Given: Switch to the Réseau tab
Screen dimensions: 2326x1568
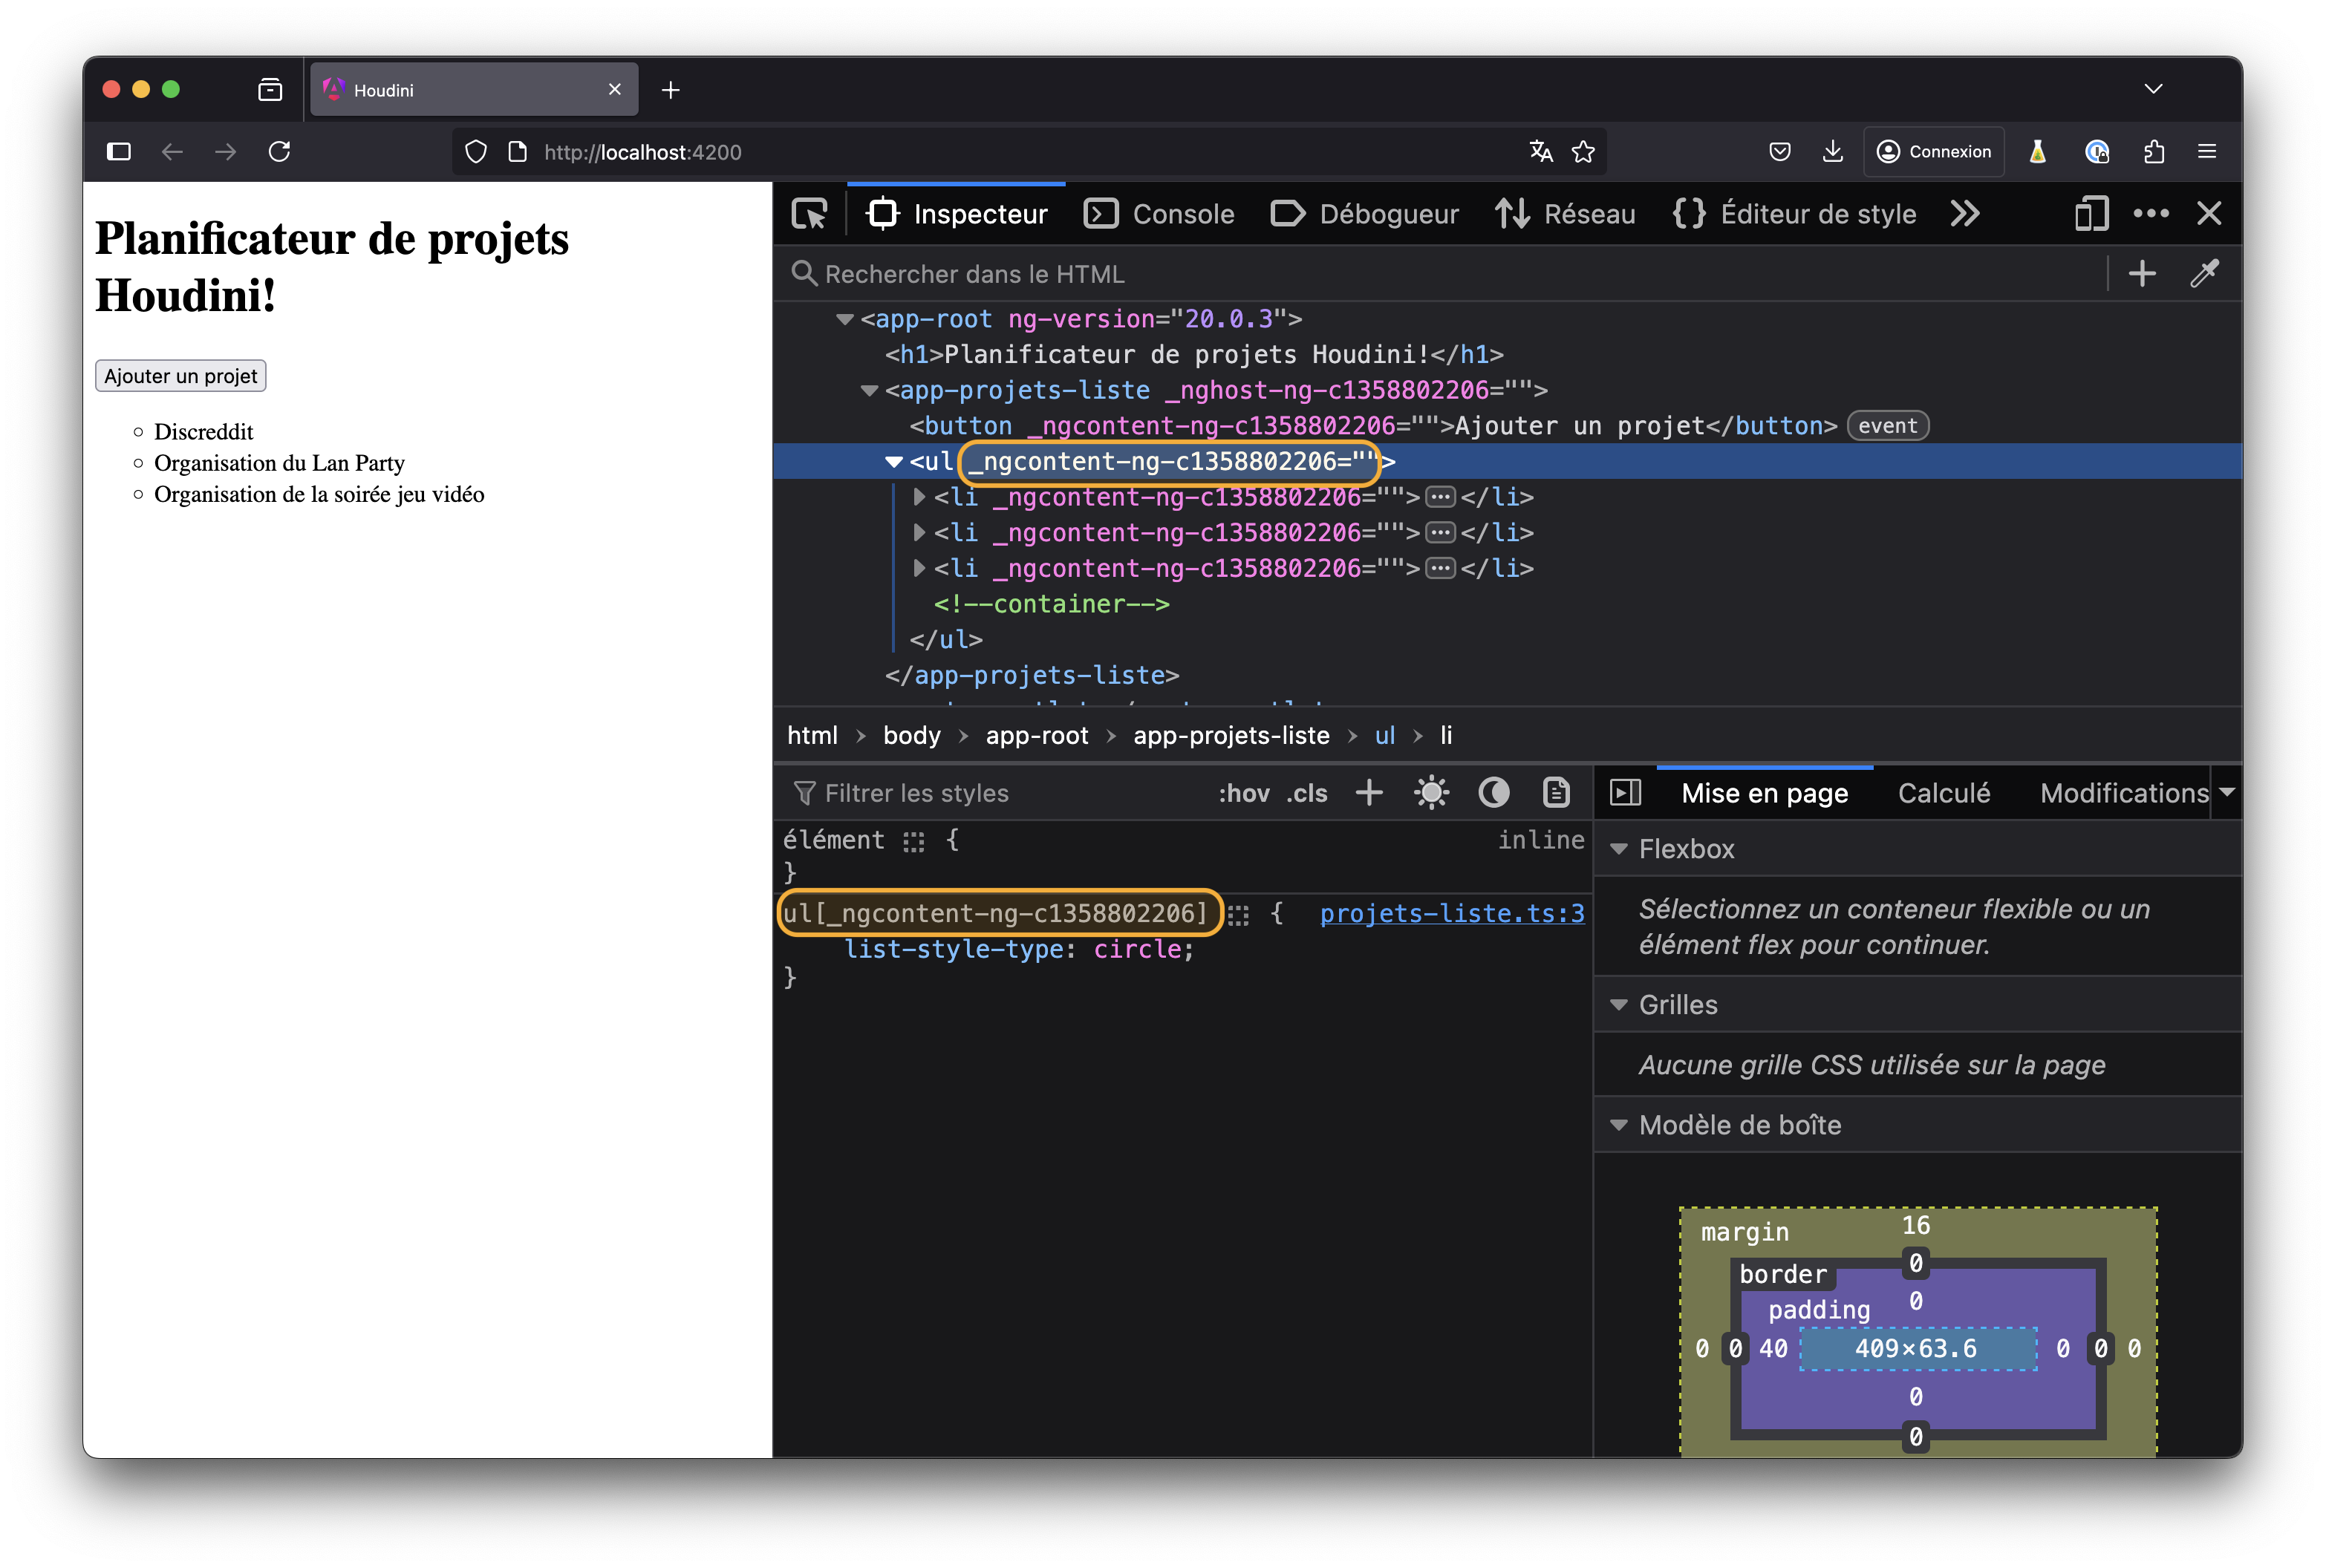Looking at the screenshot, I should pos(1565,214).
